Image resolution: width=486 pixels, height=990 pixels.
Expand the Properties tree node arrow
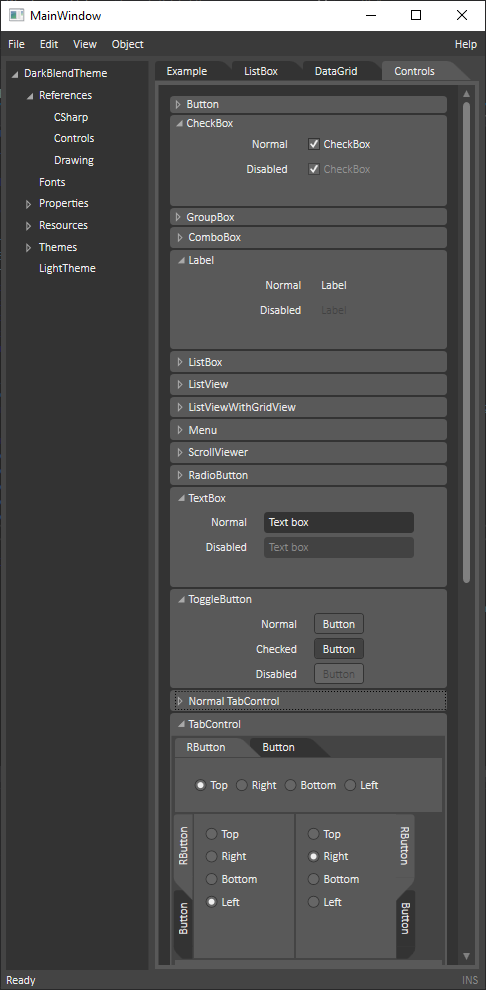click(28, 204)
